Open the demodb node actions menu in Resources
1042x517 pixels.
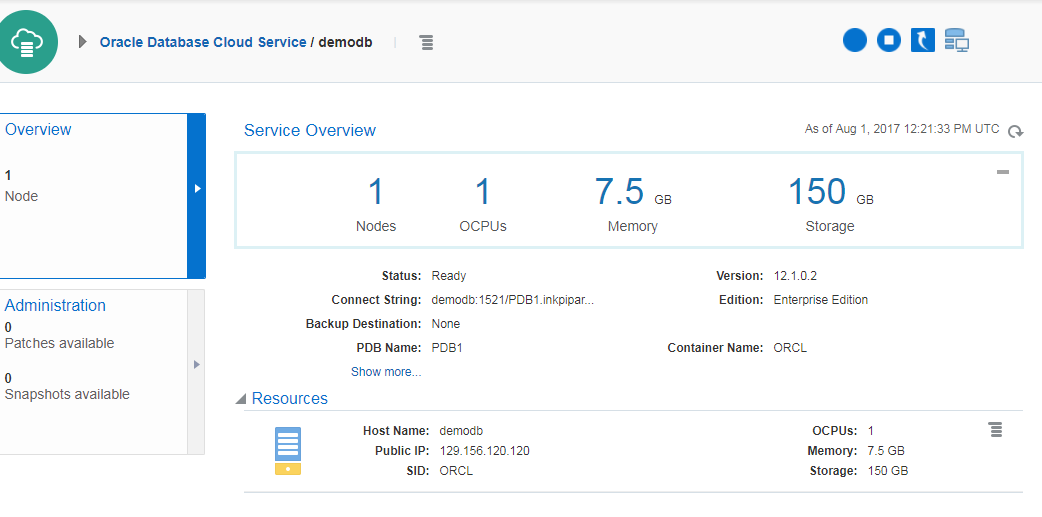click(x=995, y=430)
